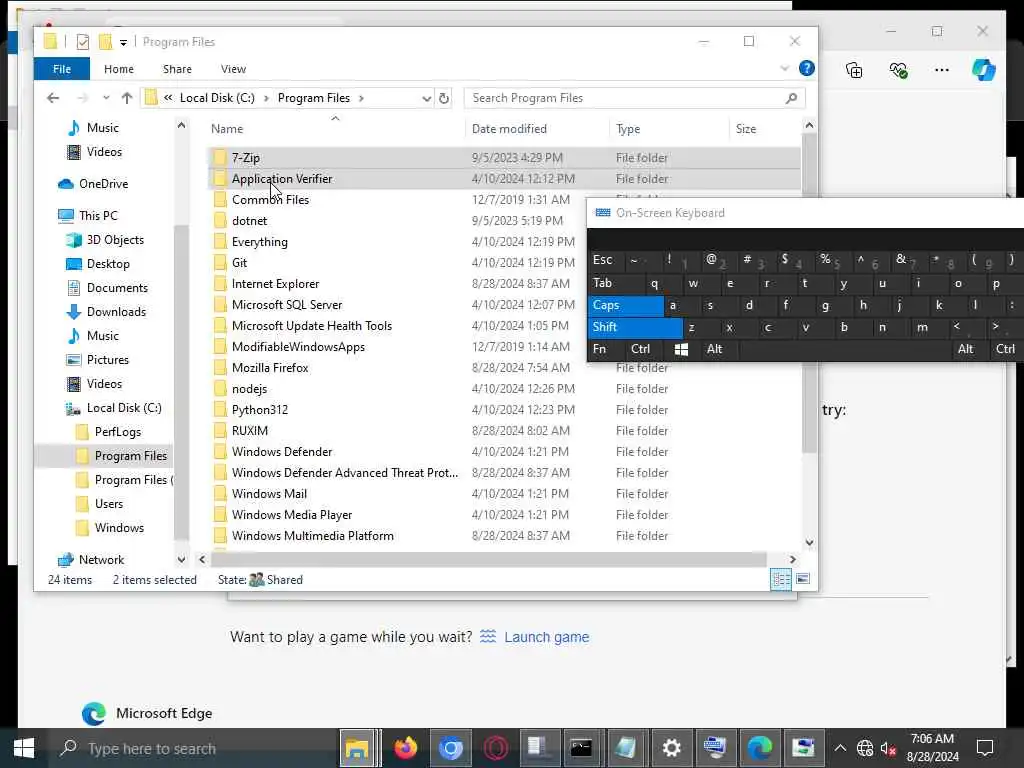
Task: Open File Explorer help icon
Action: (807, 68)
